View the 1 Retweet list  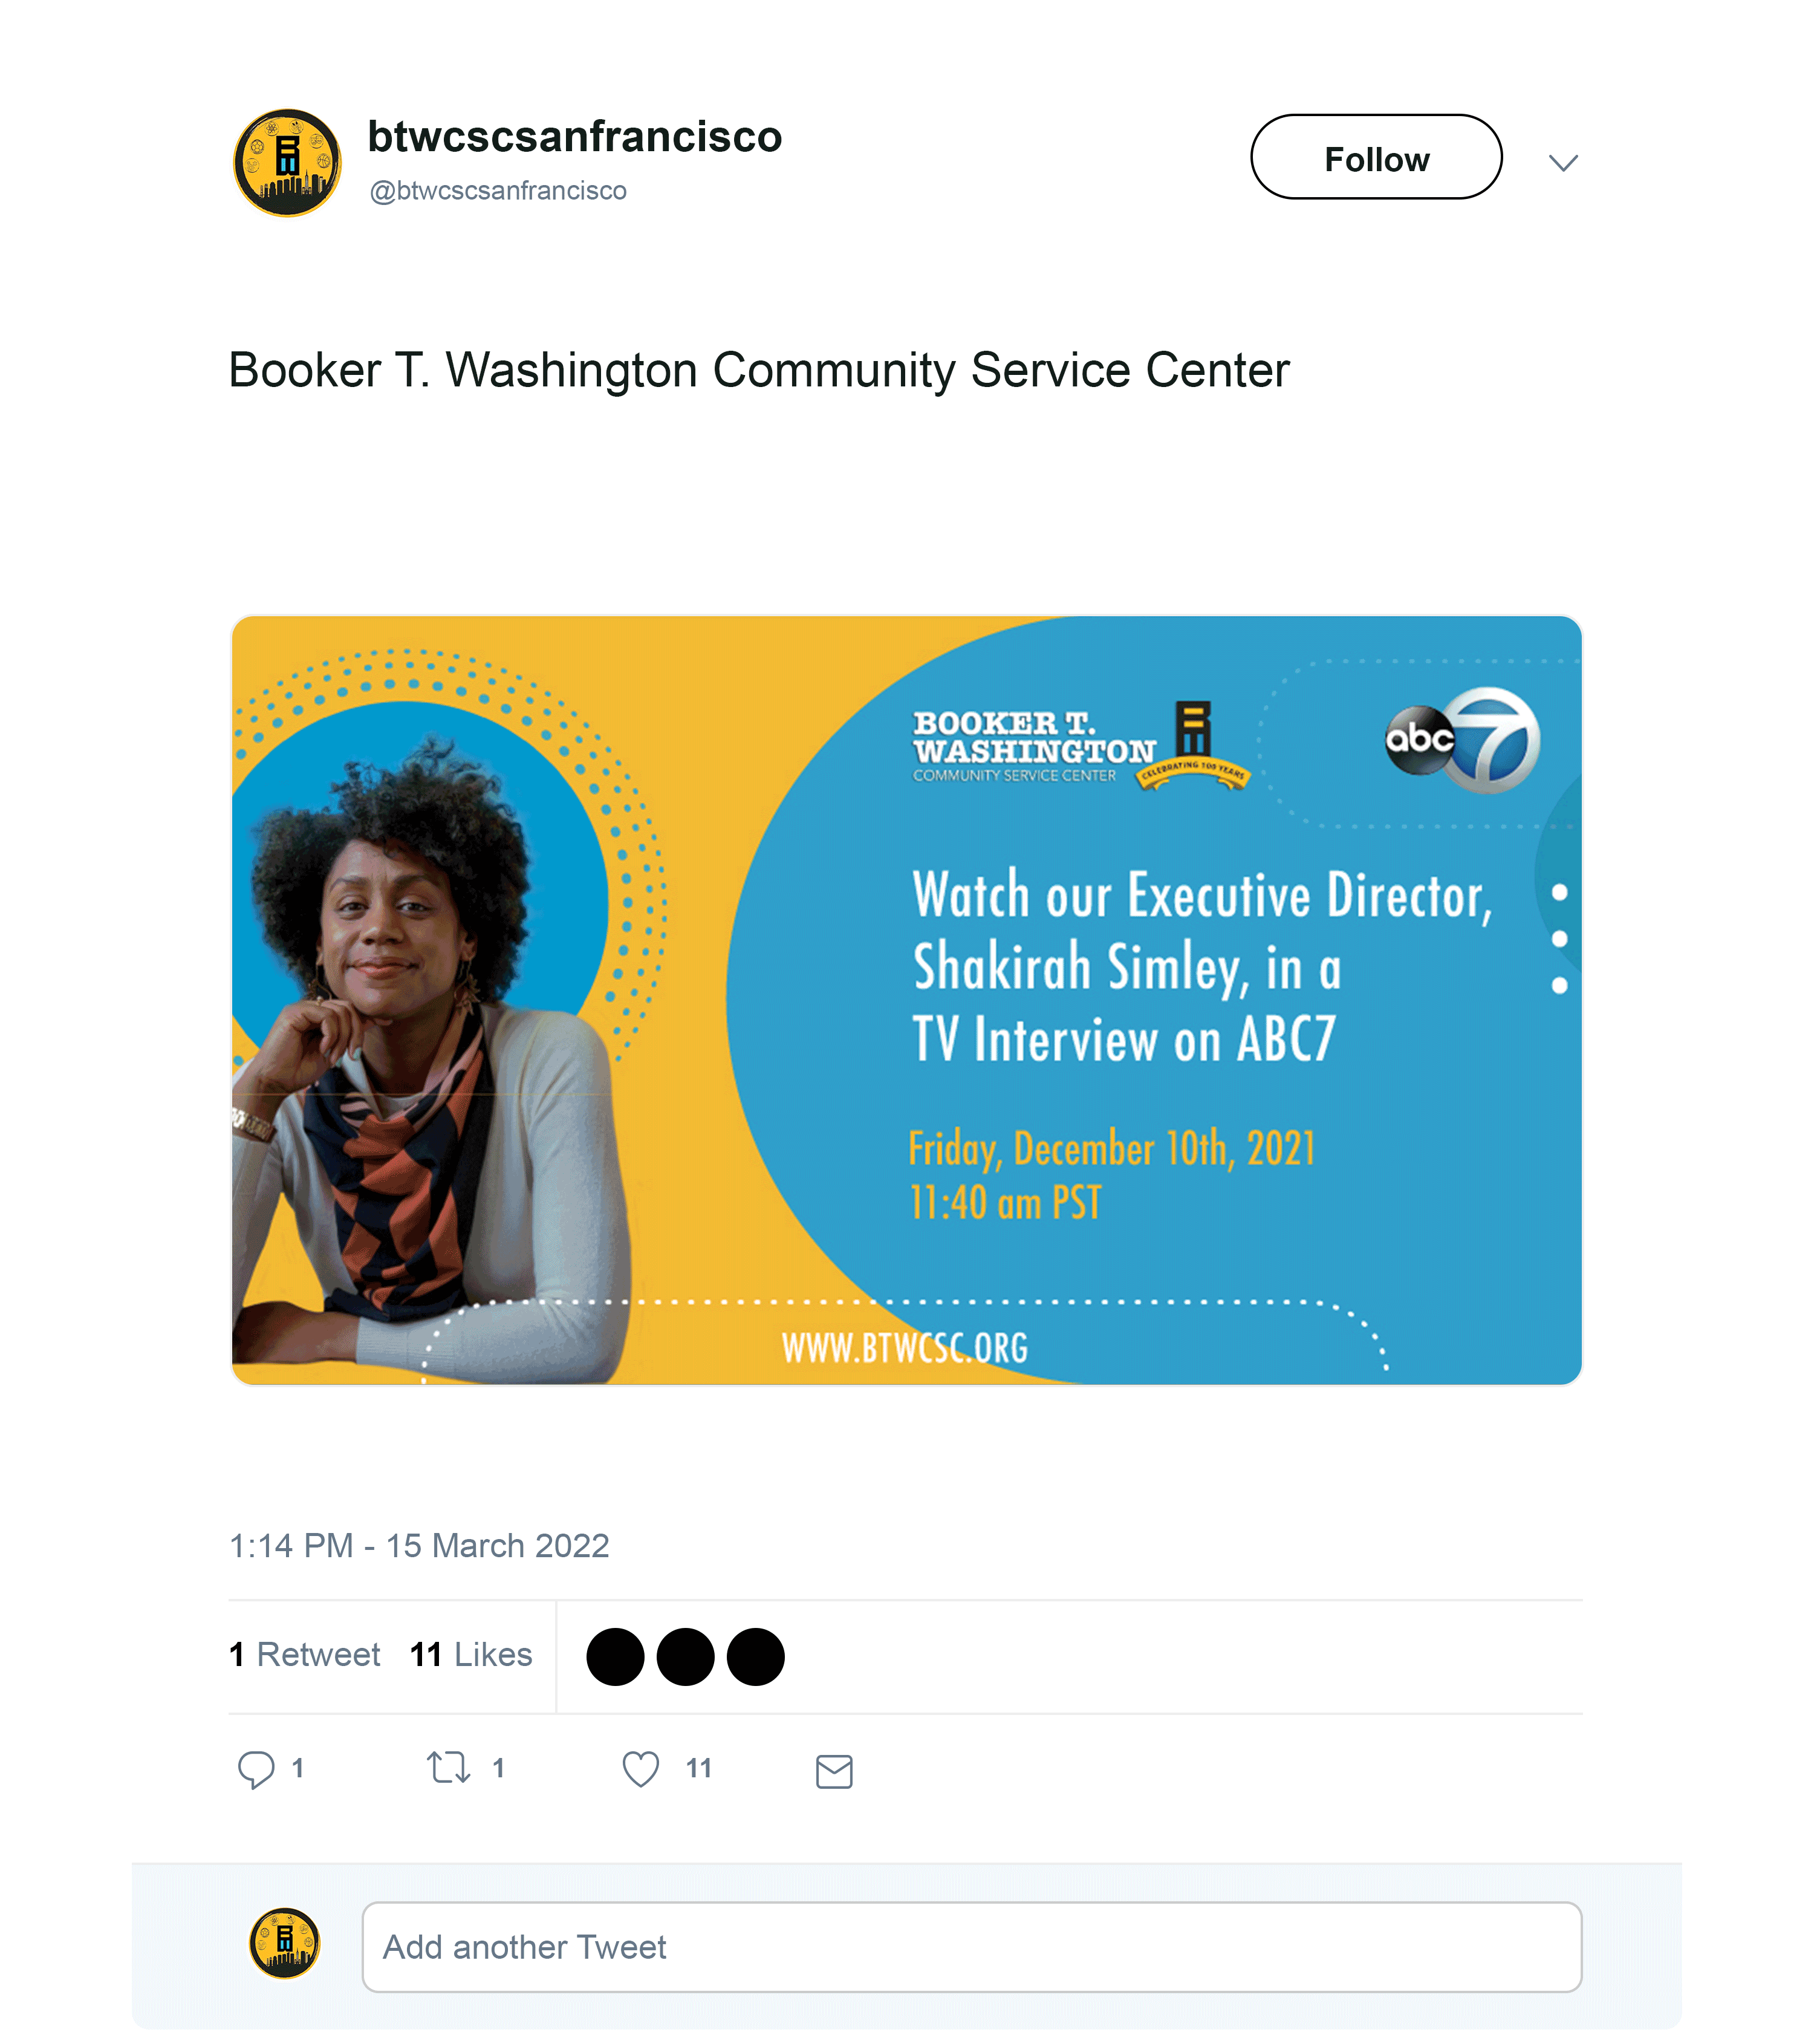[x=304, y=1655]
